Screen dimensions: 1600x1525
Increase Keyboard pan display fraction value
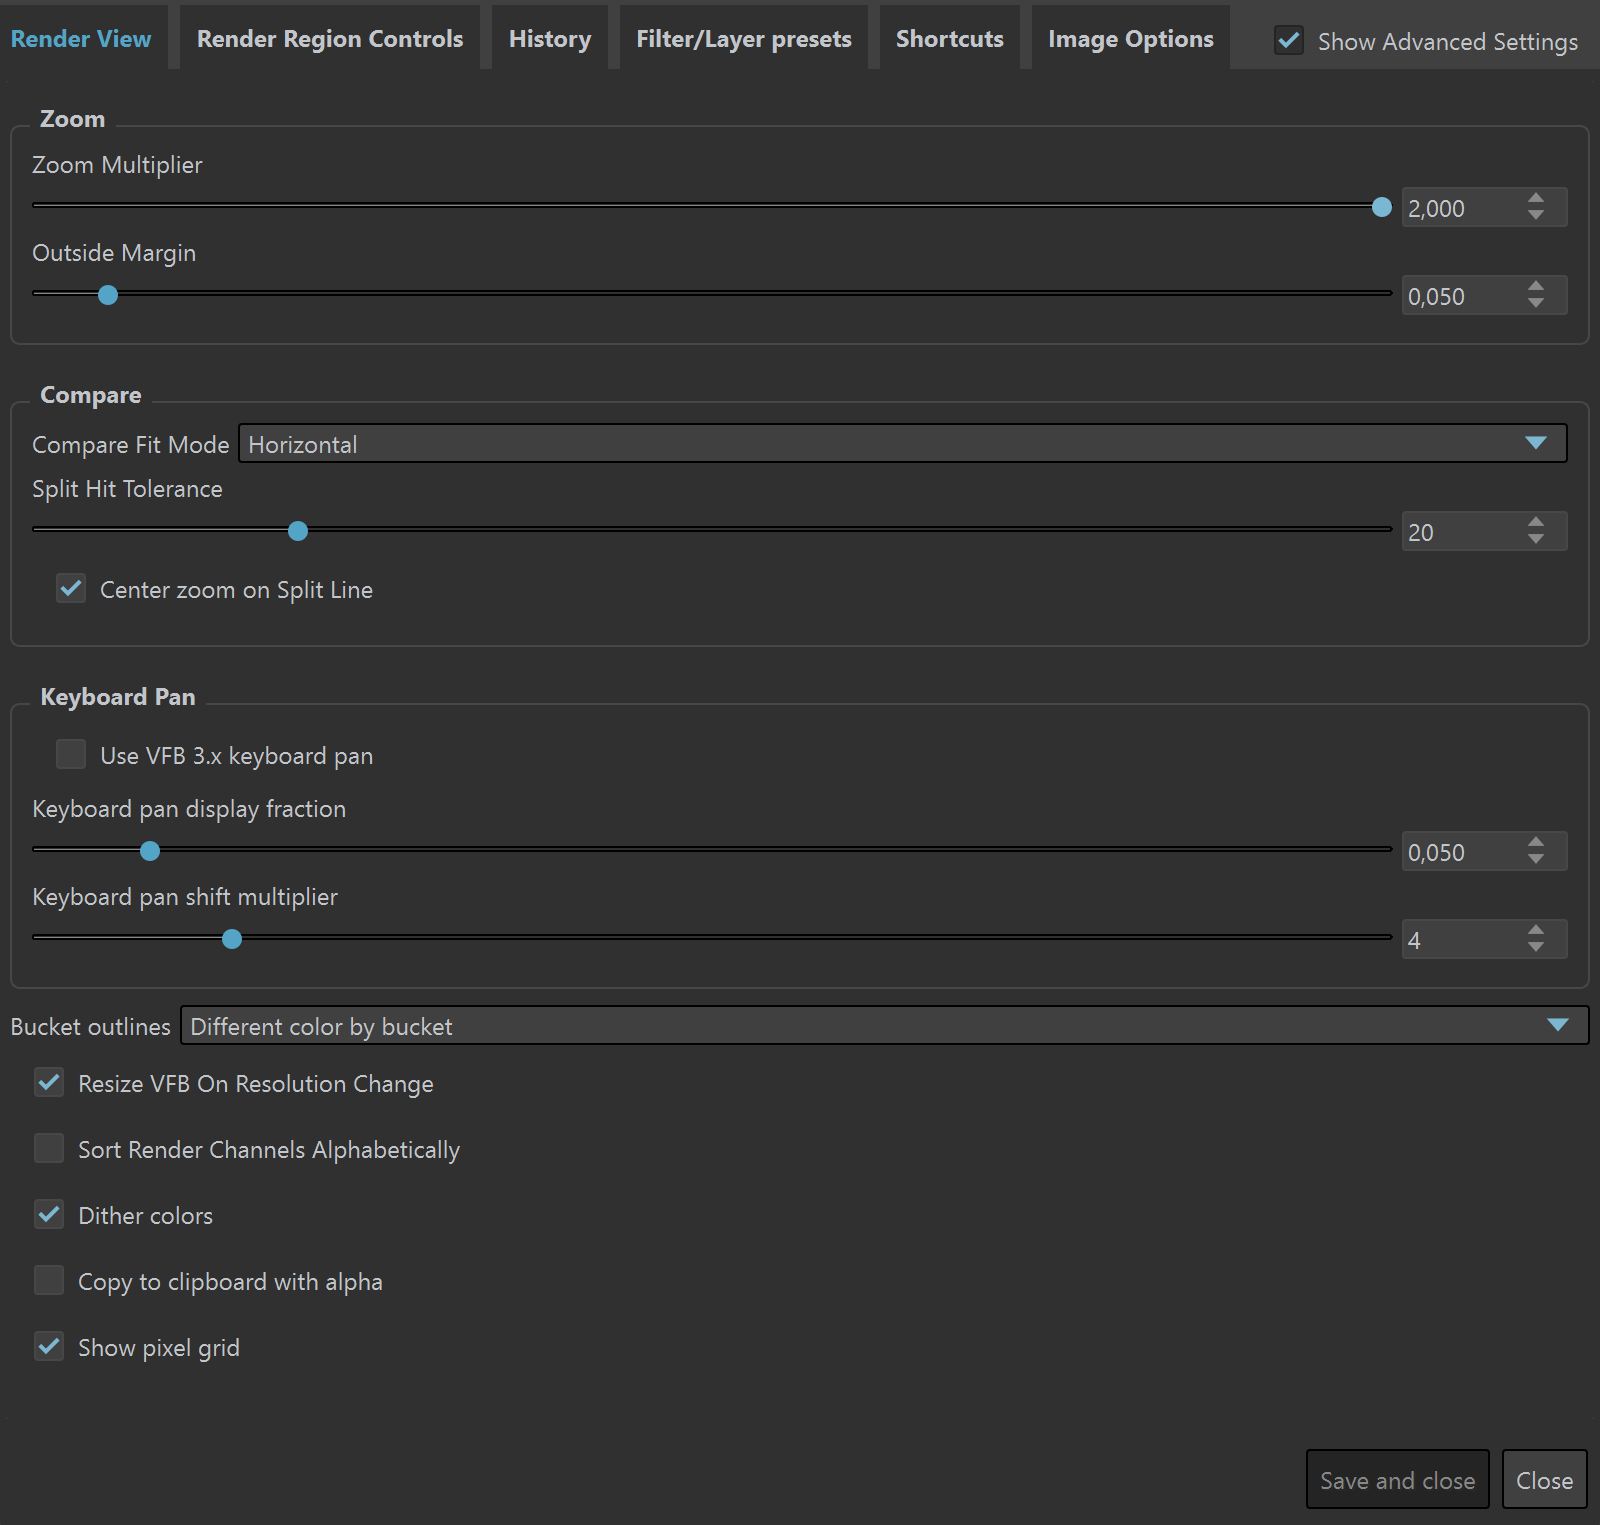[1536, 842]
